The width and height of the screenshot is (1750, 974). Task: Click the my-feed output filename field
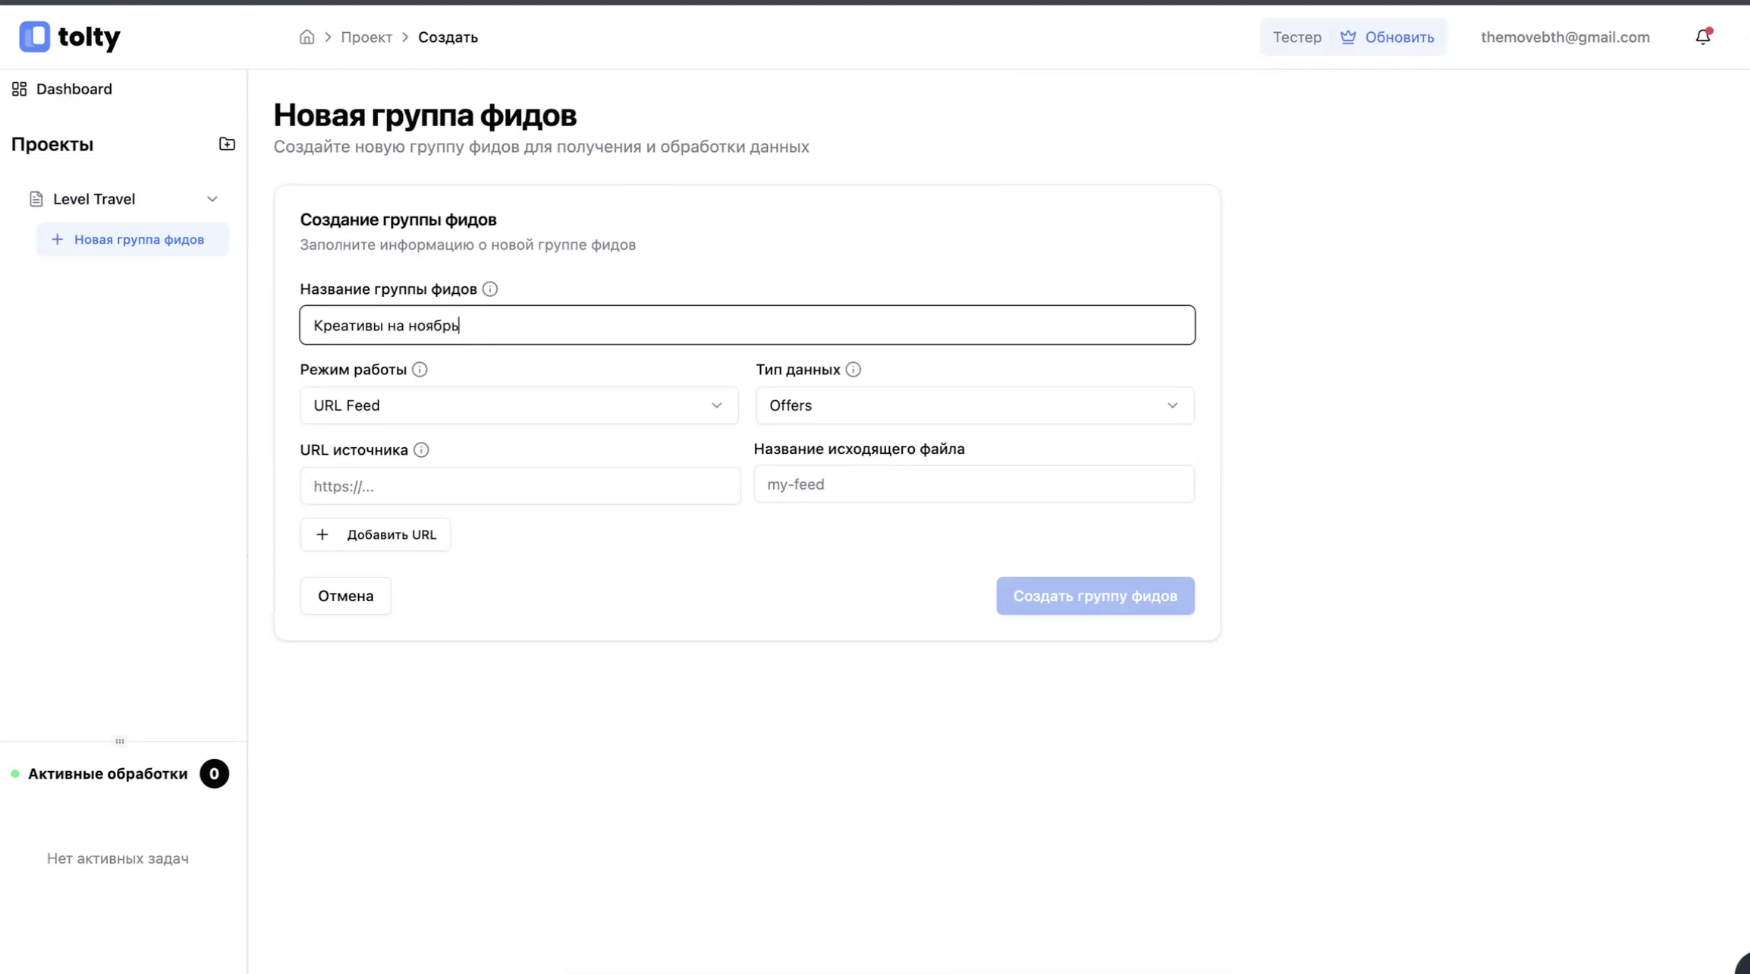[x=973, y=484]
